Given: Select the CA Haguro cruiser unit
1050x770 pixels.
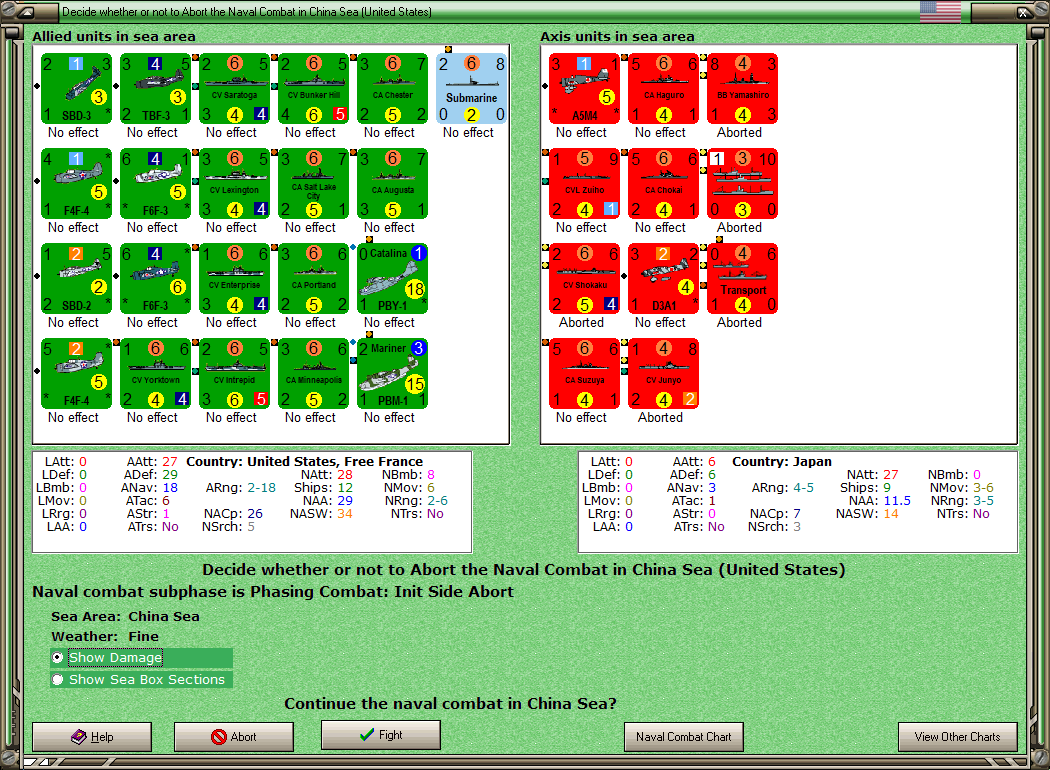Looking at the screenshot, I should [x=664, y=89].
